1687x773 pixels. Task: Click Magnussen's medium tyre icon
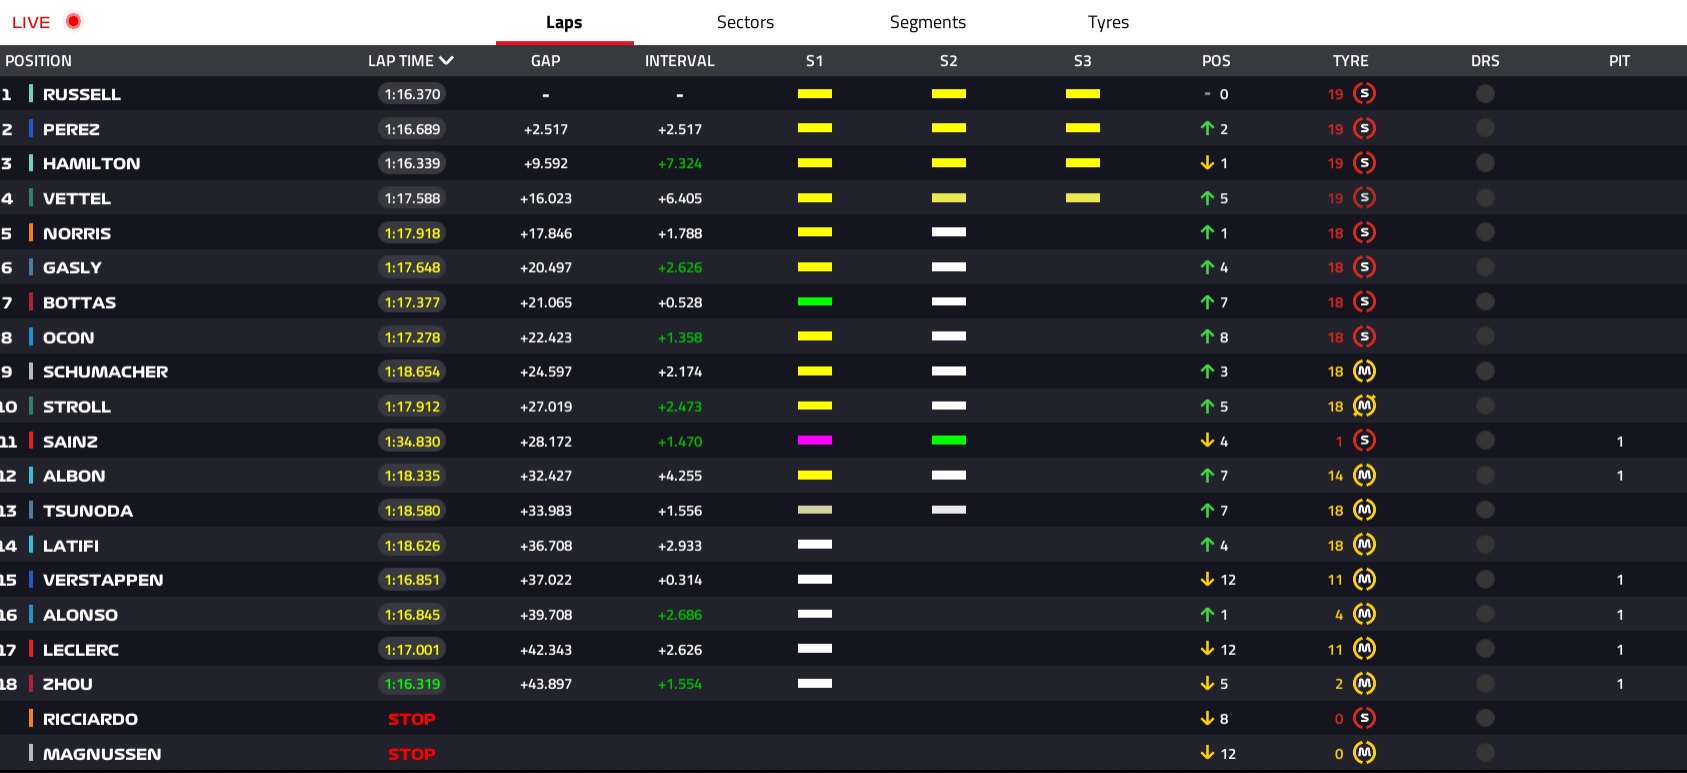tap(1364, 753)
